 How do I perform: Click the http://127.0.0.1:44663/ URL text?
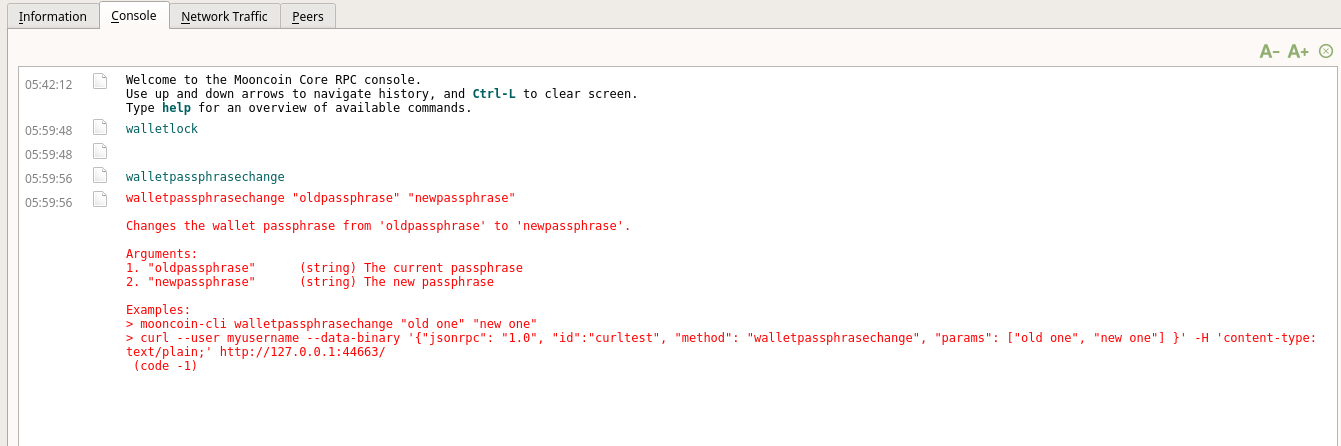pos(302,352)
